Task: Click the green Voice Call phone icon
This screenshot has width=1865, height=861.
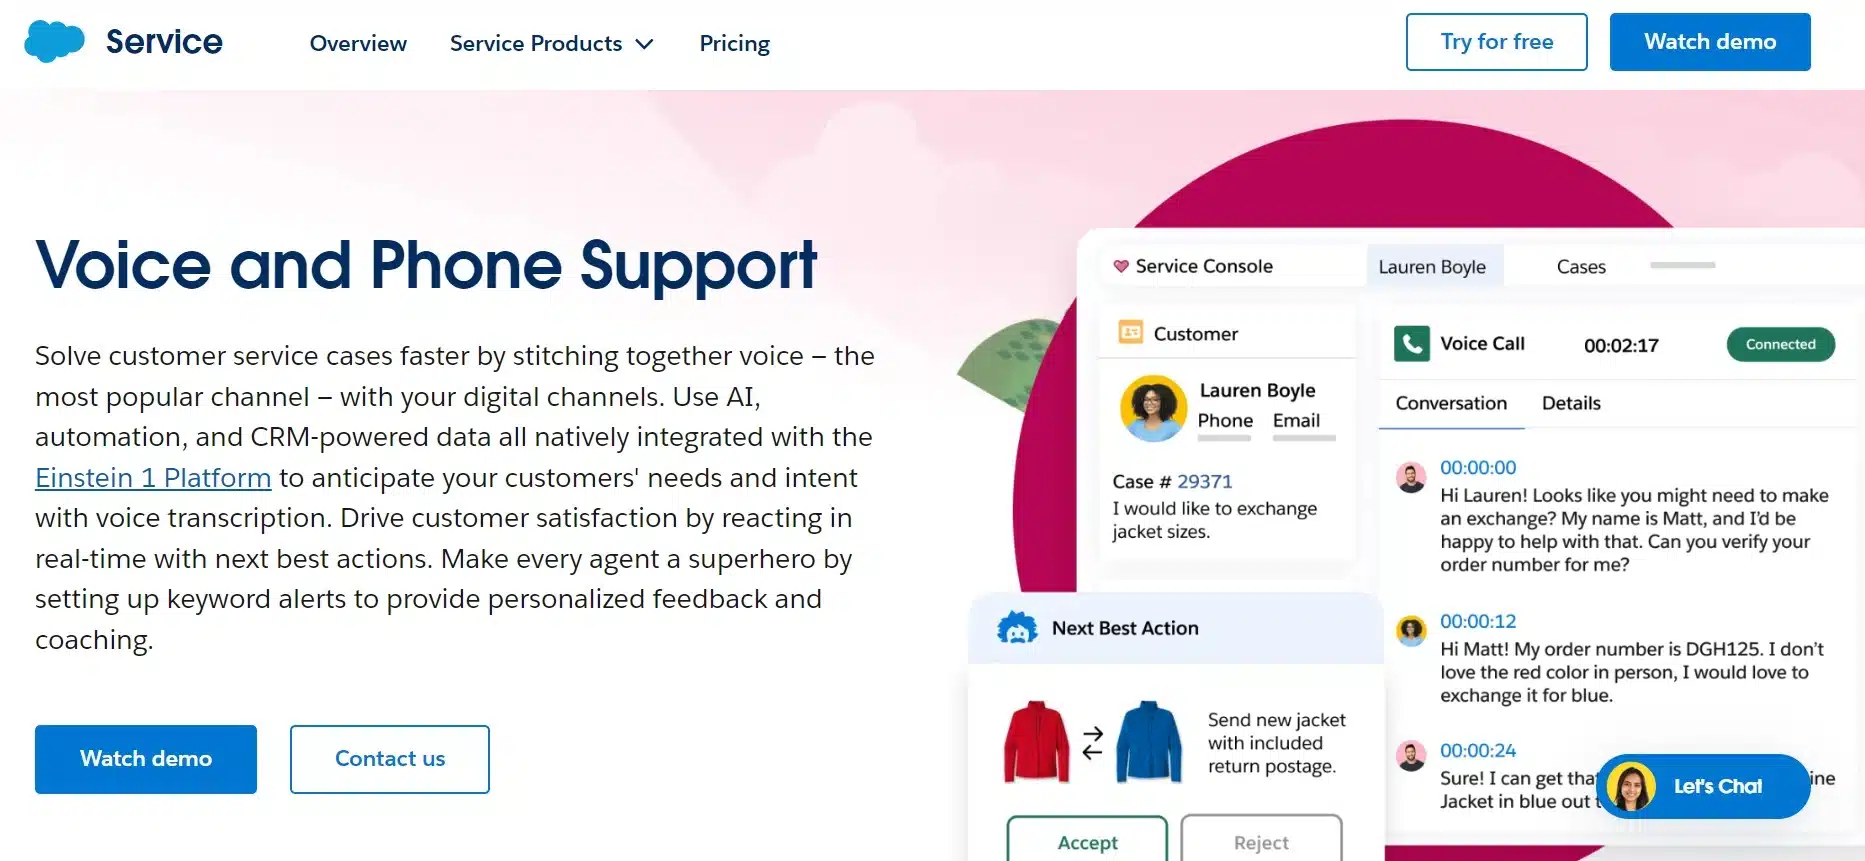Action: click(x=1411, y=344)
